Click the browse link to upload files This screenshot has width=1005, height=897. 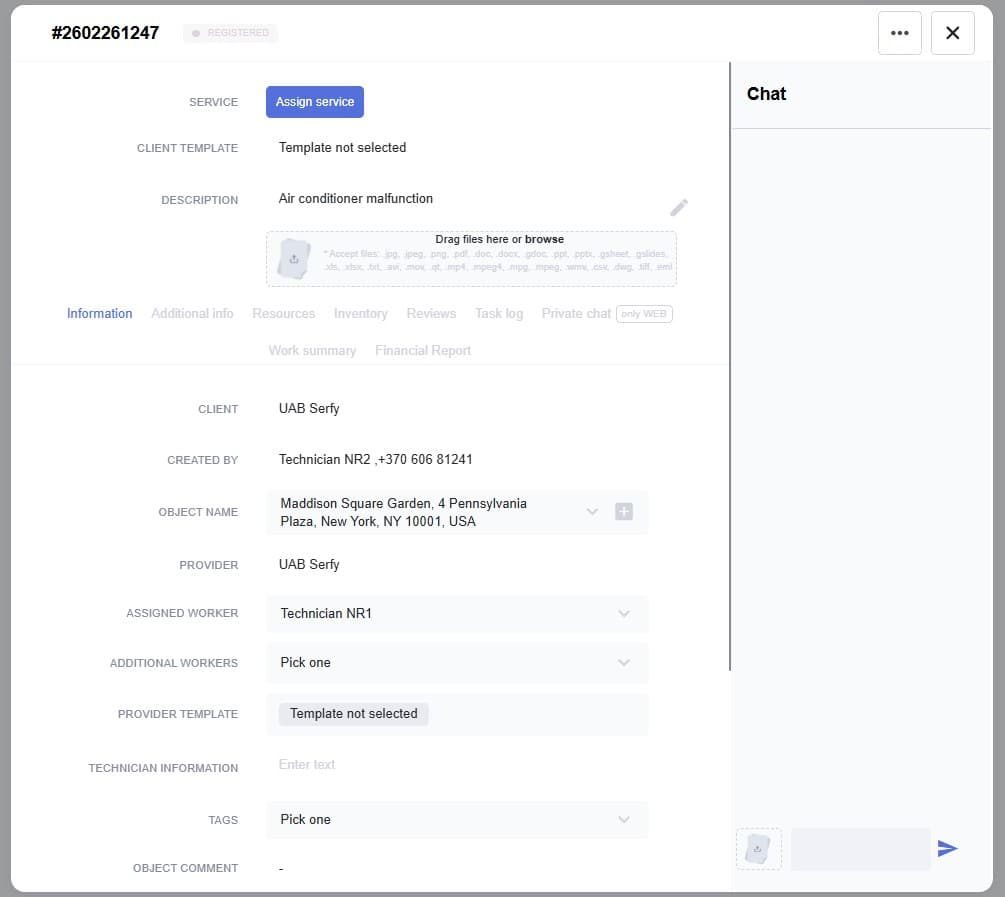click(x=544, y=240)
